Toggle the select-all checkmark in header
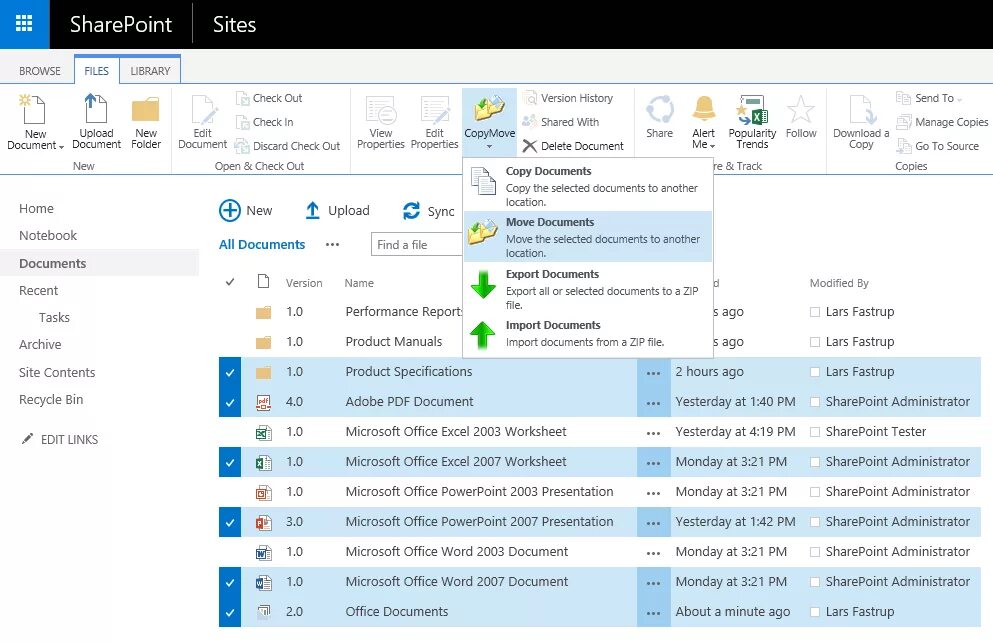This screenshot has width=993, height=643. (230, 283)
